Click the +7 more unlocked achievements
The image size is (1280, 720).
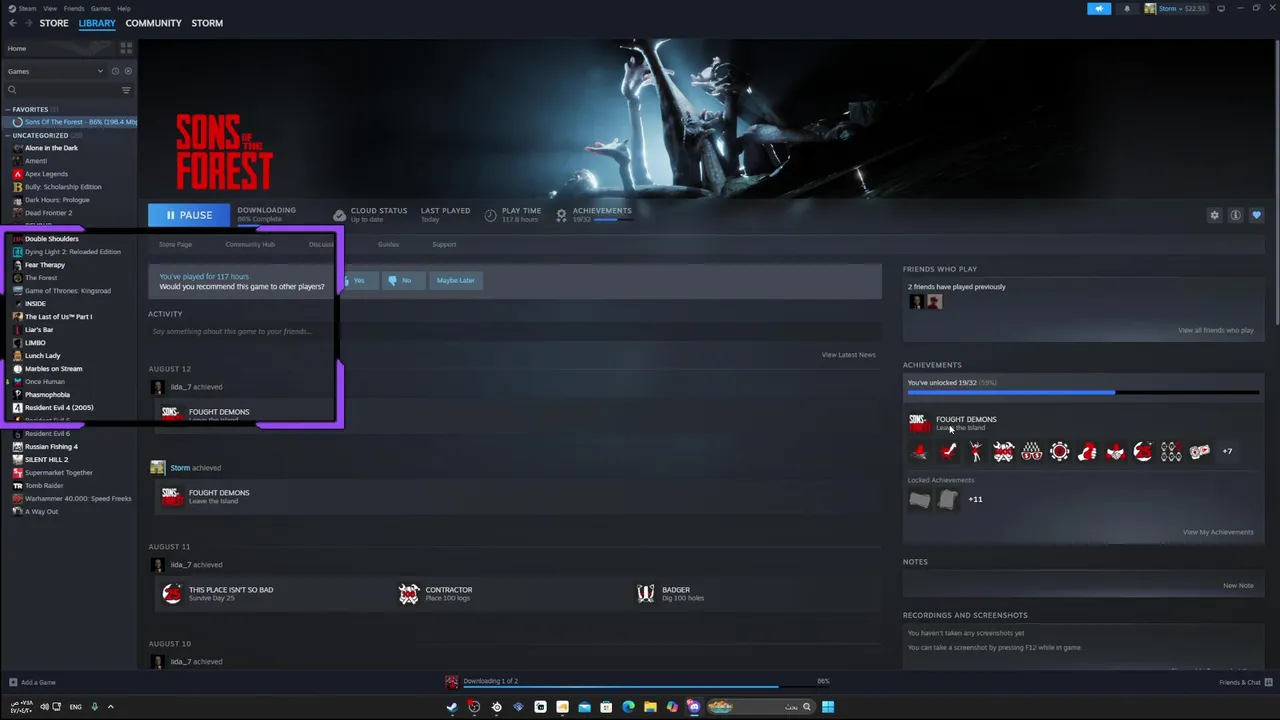coord(1227,451)
